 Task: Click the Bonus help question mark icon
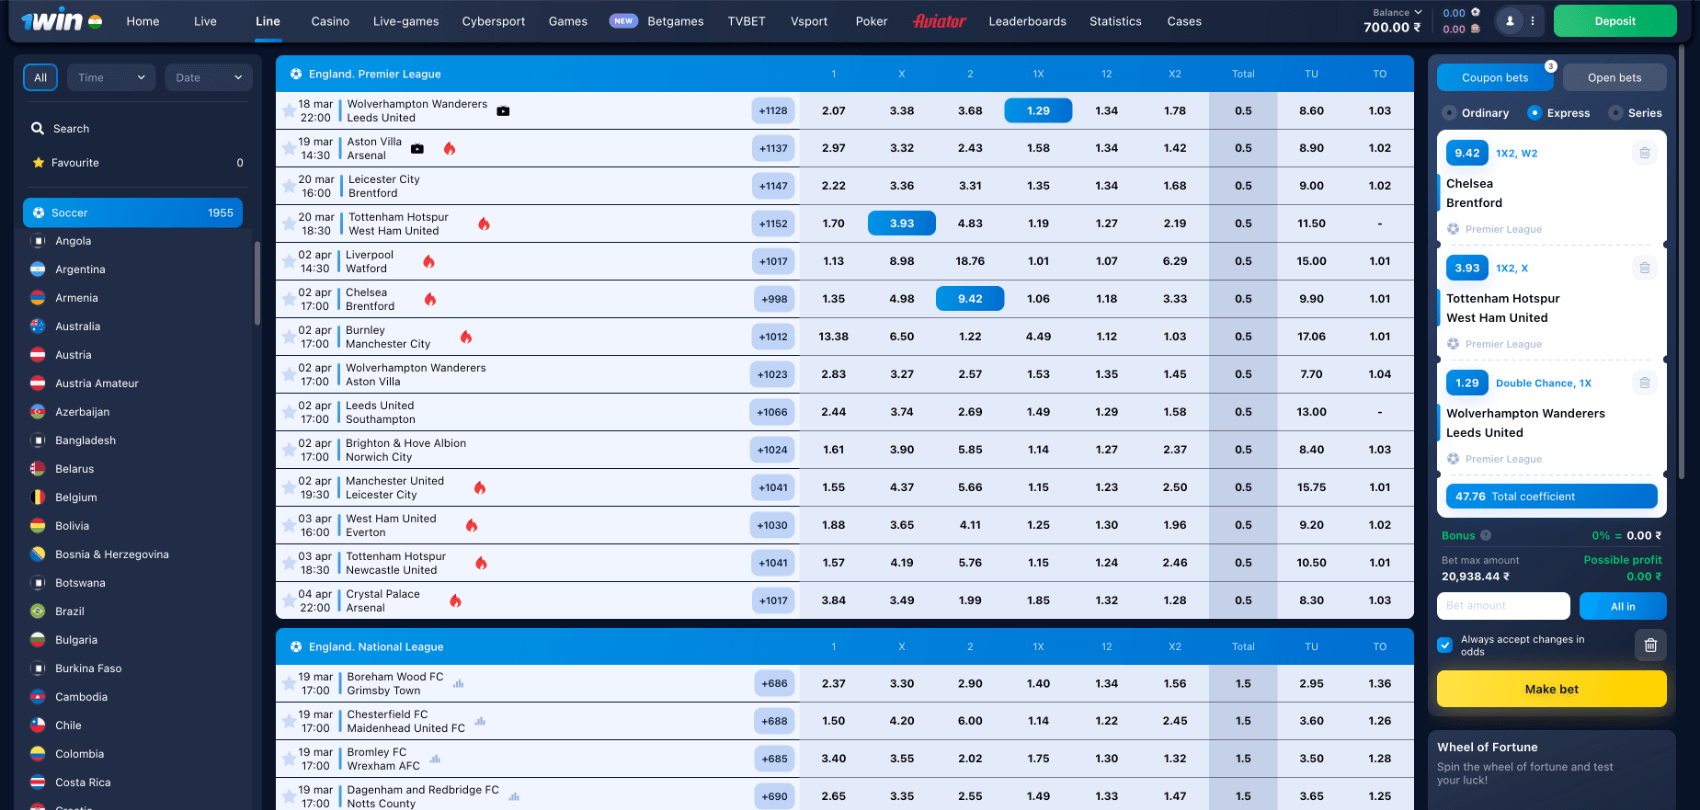[1486, 535]
